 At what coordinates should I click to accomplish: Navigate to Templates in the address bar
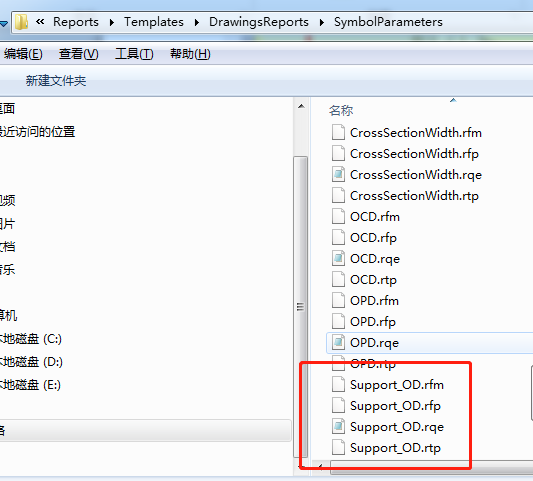[x=154, y=22]
